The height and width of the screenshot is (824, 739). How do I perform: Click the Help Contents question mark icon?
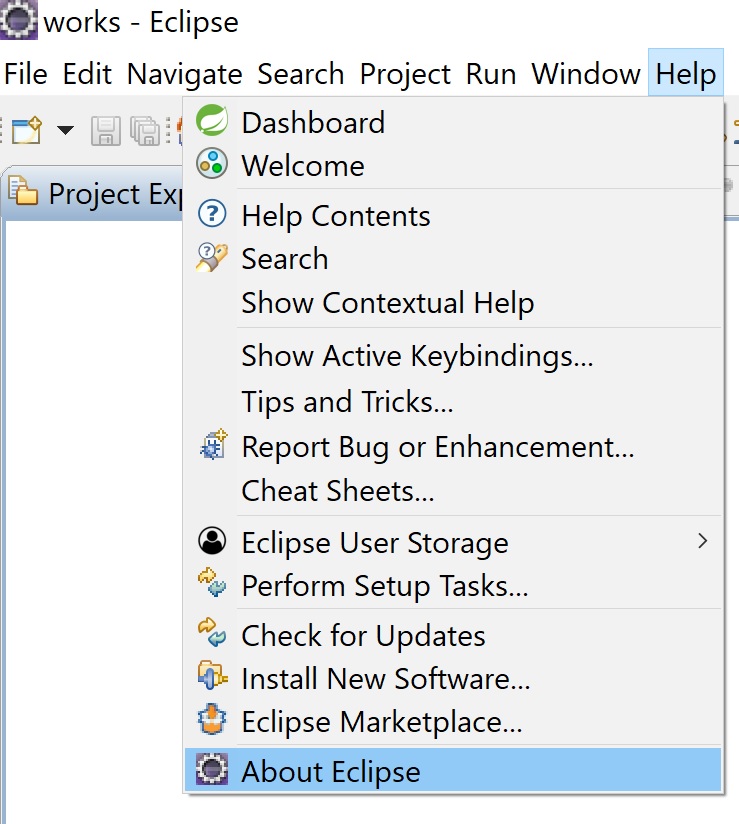point(212,213)
